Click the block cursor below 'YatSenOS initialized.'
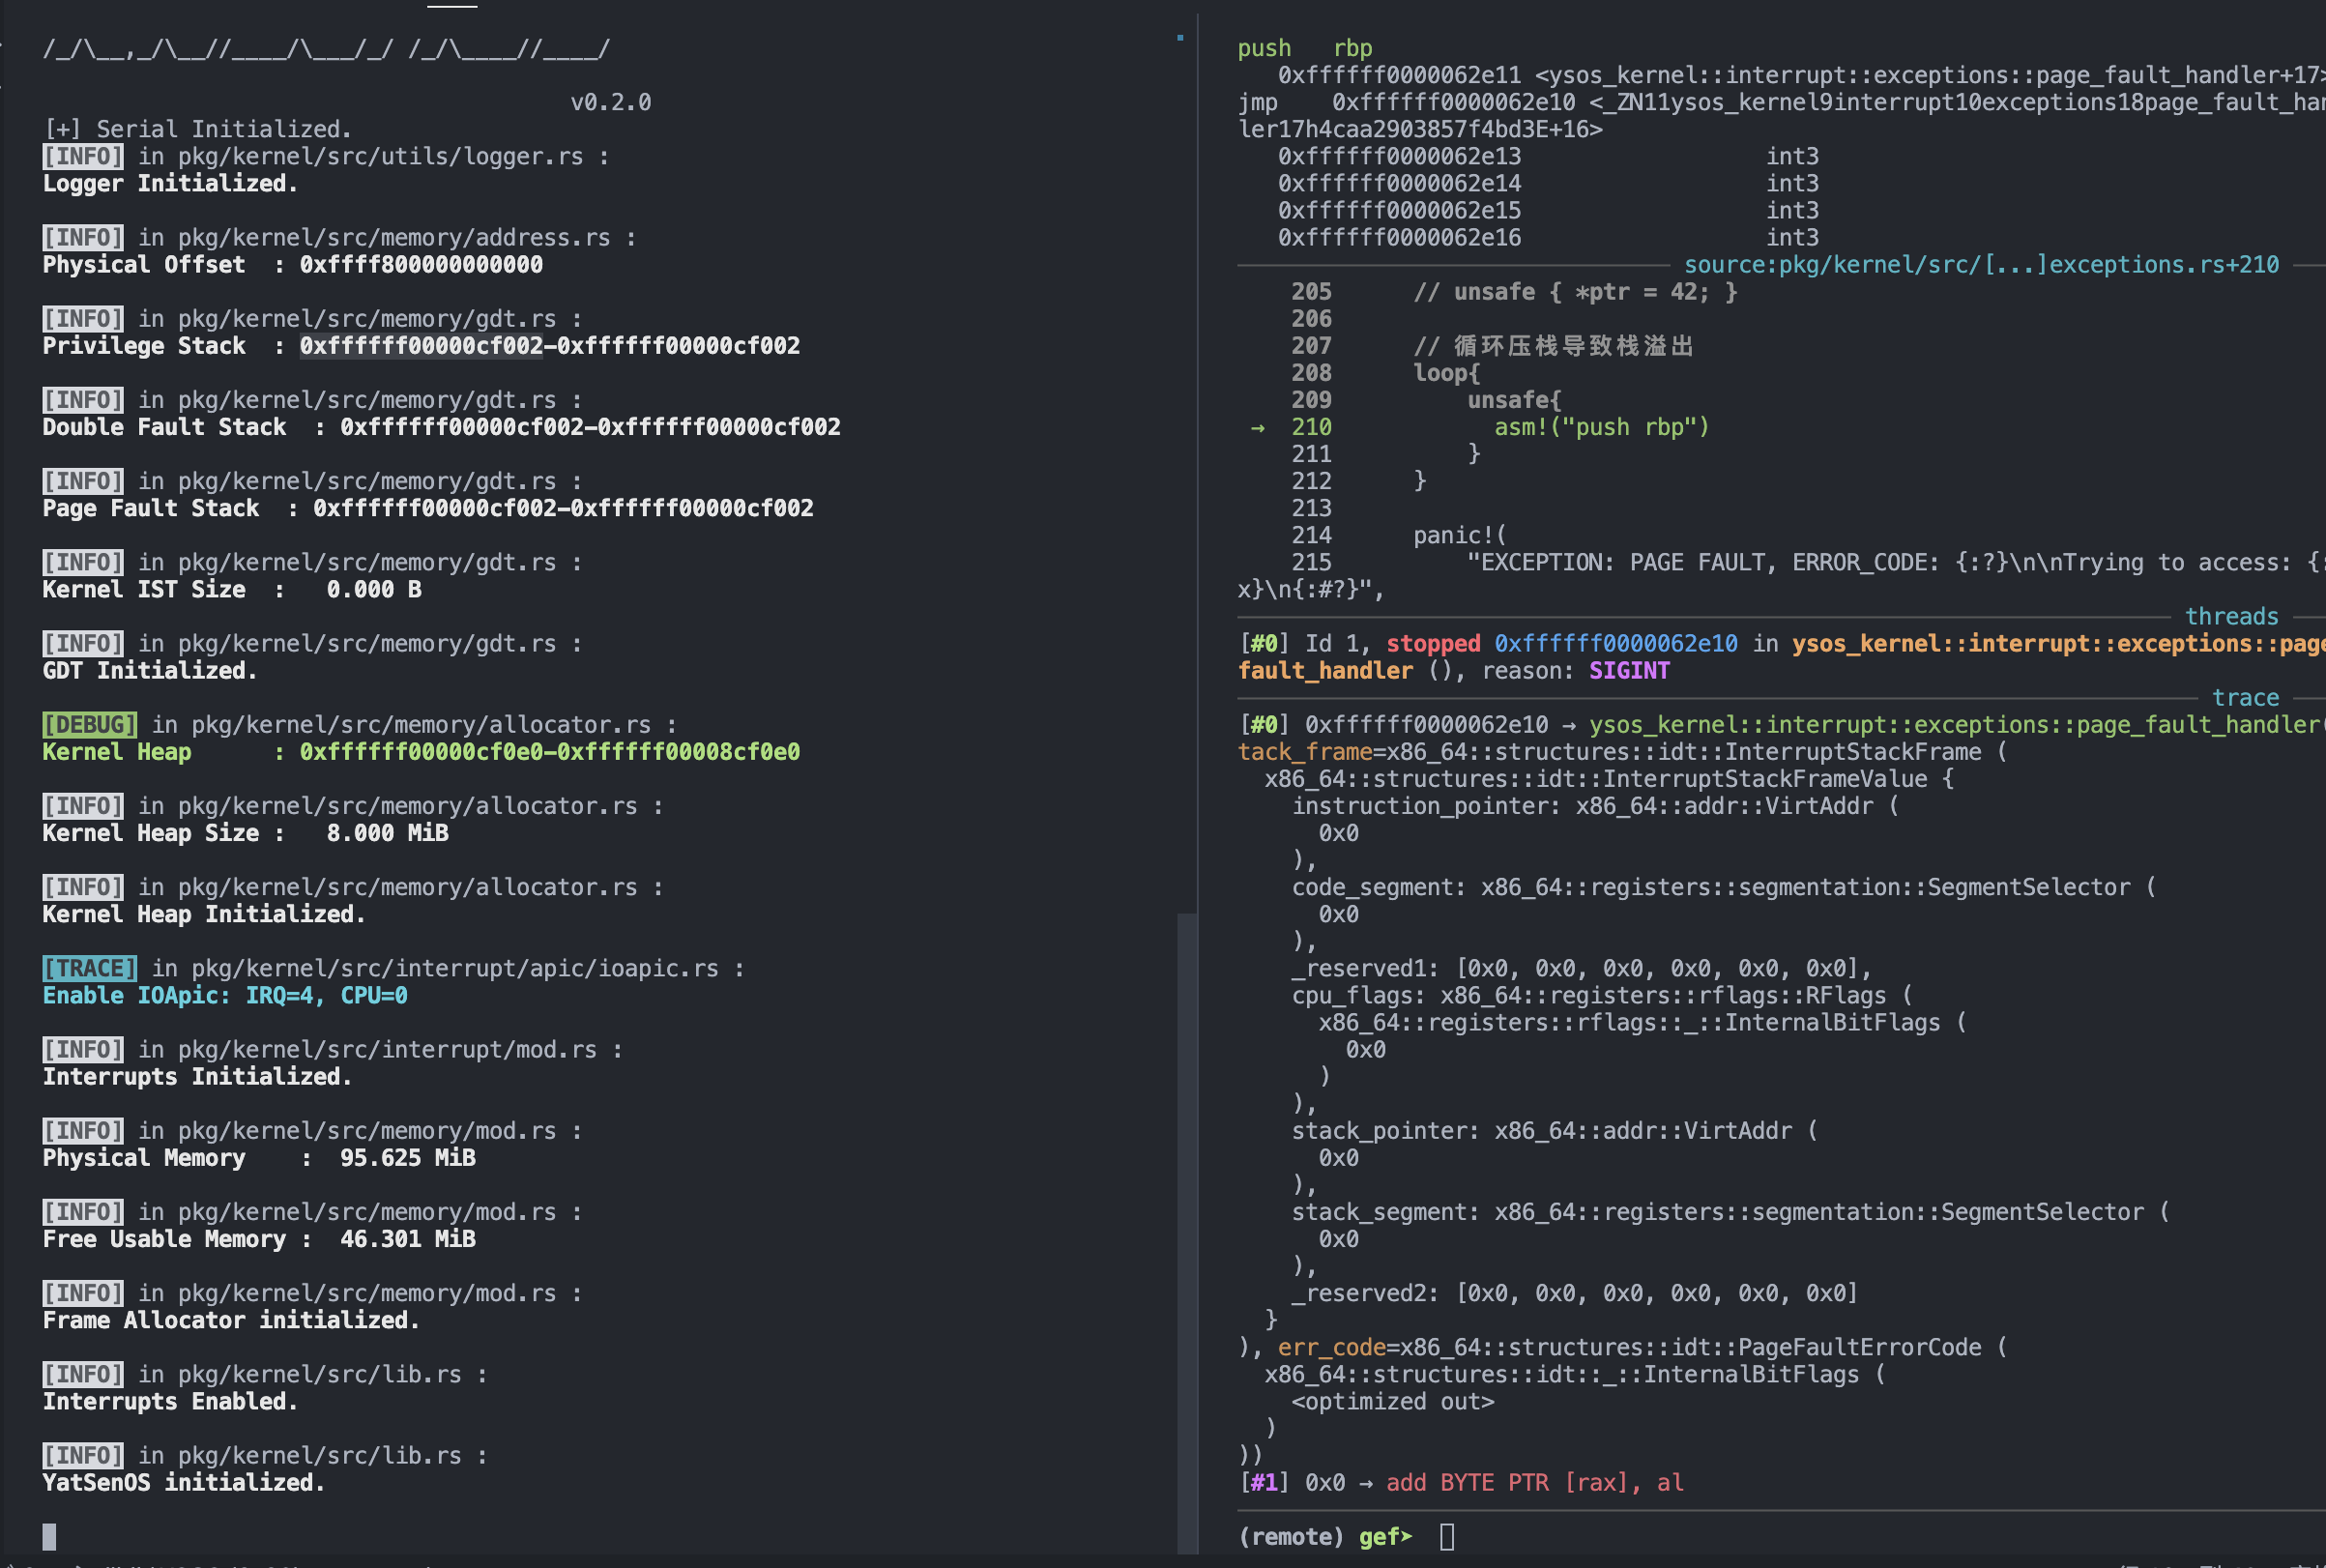This screenshot has width=2326, height=1568. tap(49, 1536)
